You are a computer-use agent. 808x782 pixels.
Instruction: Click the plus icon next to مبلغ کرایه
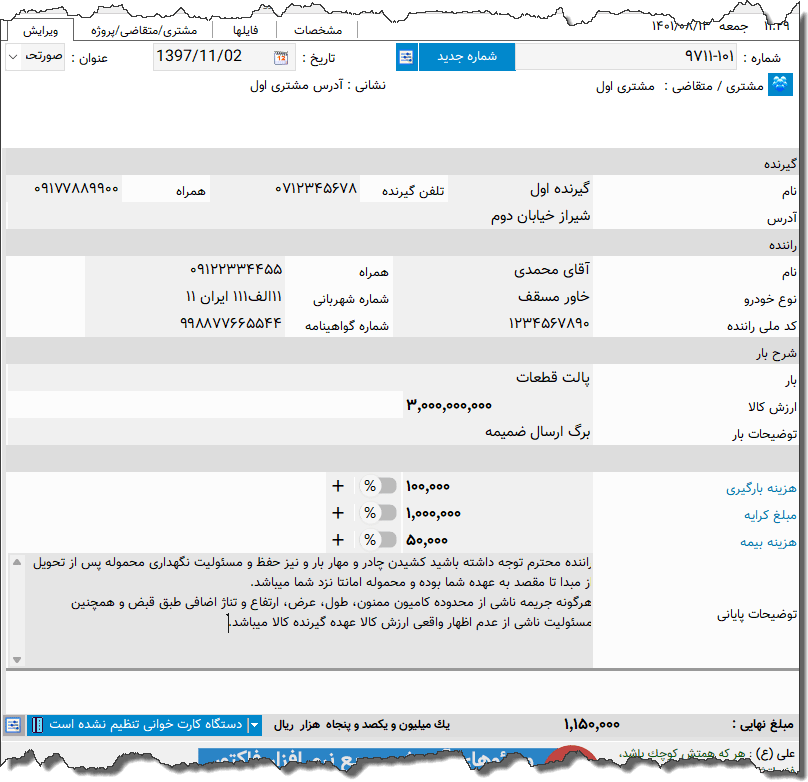coord(339,513)
